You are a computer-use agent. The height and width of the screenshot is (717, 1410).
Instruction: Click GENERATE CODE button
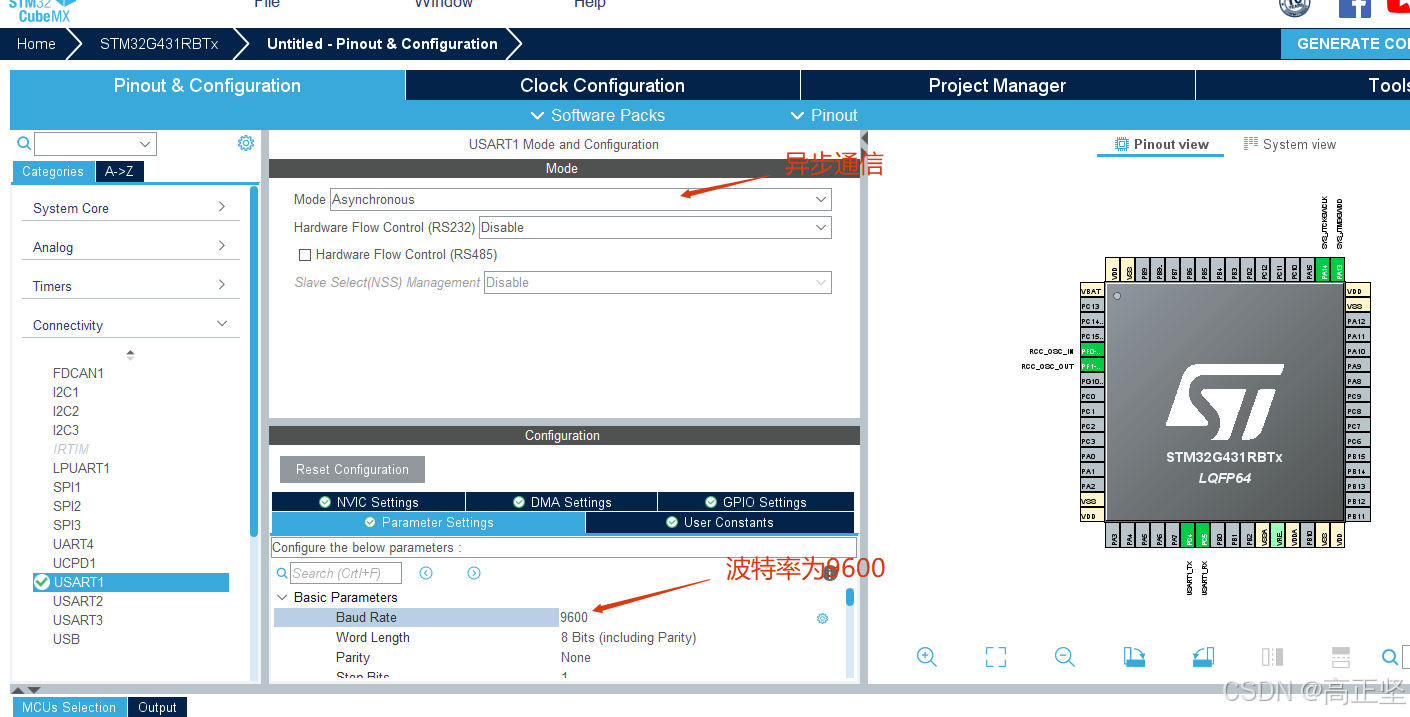pos(1345,44)
